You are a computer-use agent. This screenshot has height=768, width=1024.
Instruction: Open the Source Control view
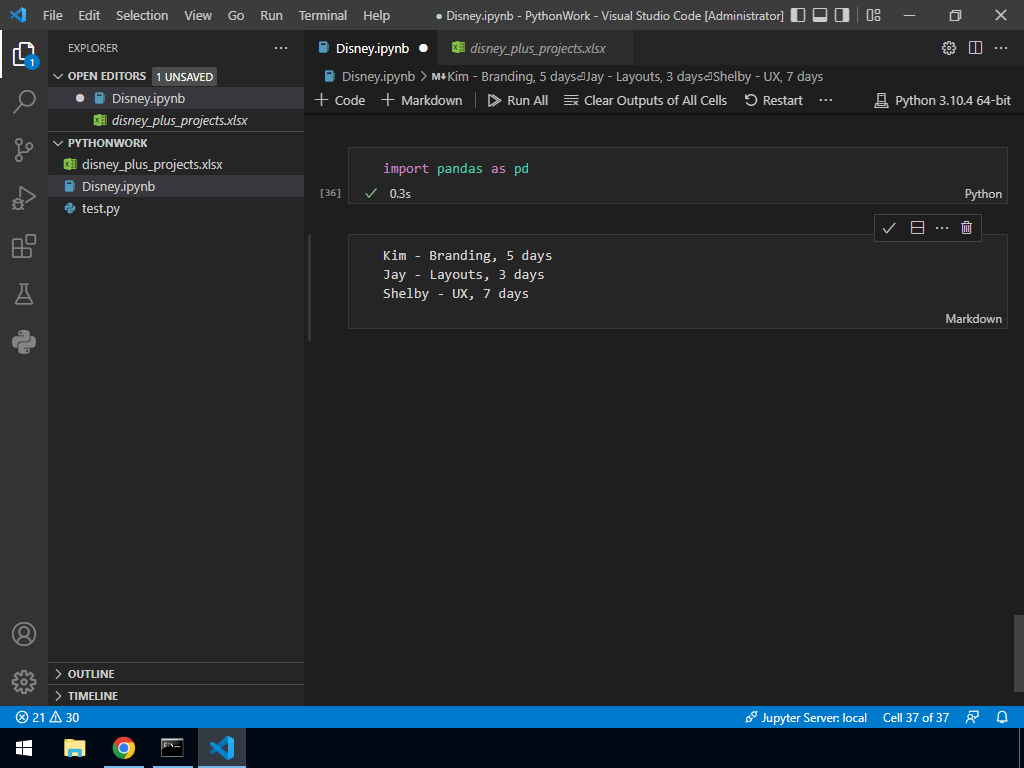click(x=24, y=150)
